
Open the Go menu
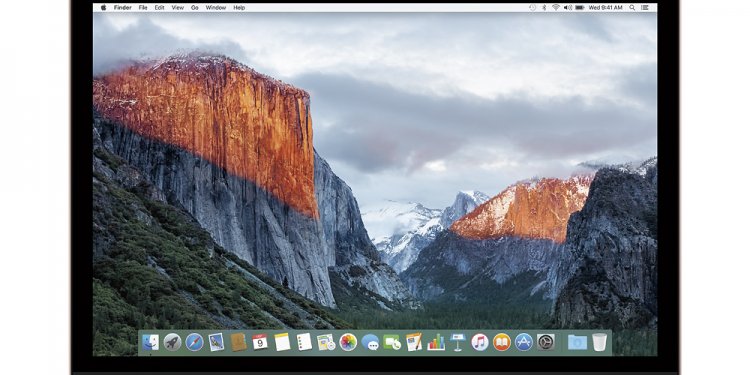coord(195,8)
